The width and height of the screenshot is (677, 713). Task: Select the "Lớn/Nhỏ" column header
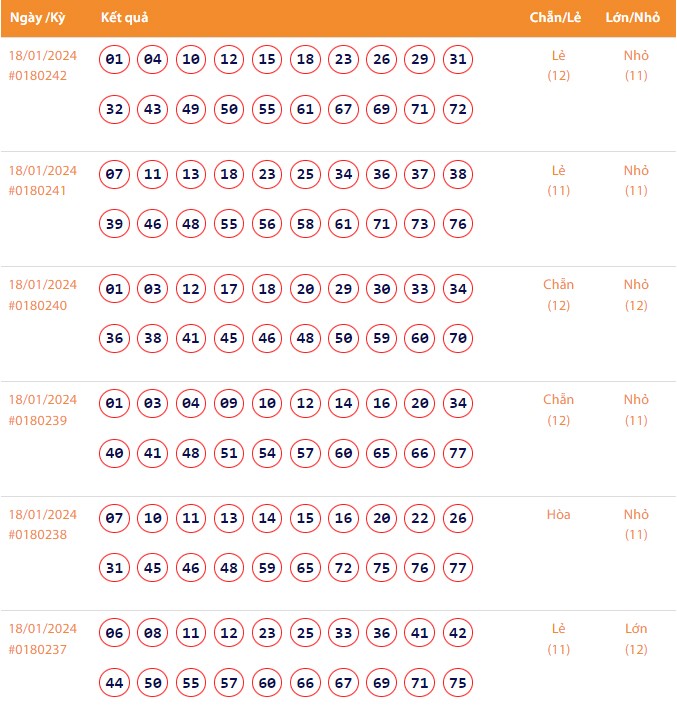tap(633, 18)
